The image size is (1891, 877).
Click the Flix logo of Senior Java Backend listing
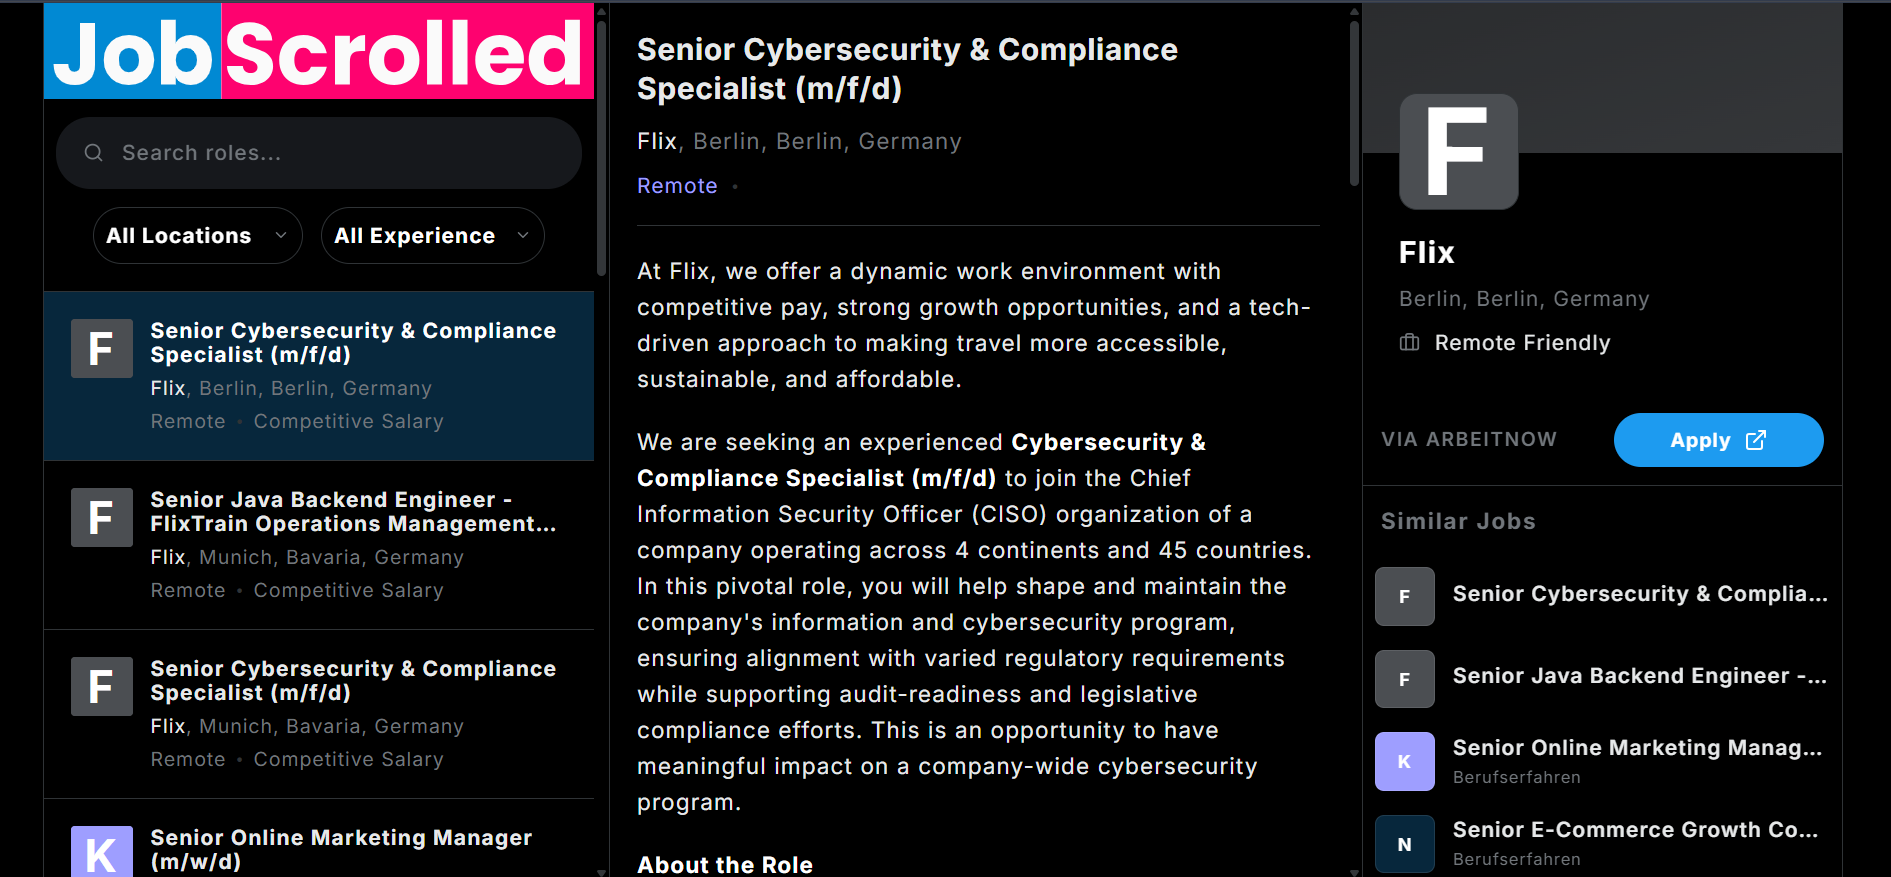click(x=102, y=518)
